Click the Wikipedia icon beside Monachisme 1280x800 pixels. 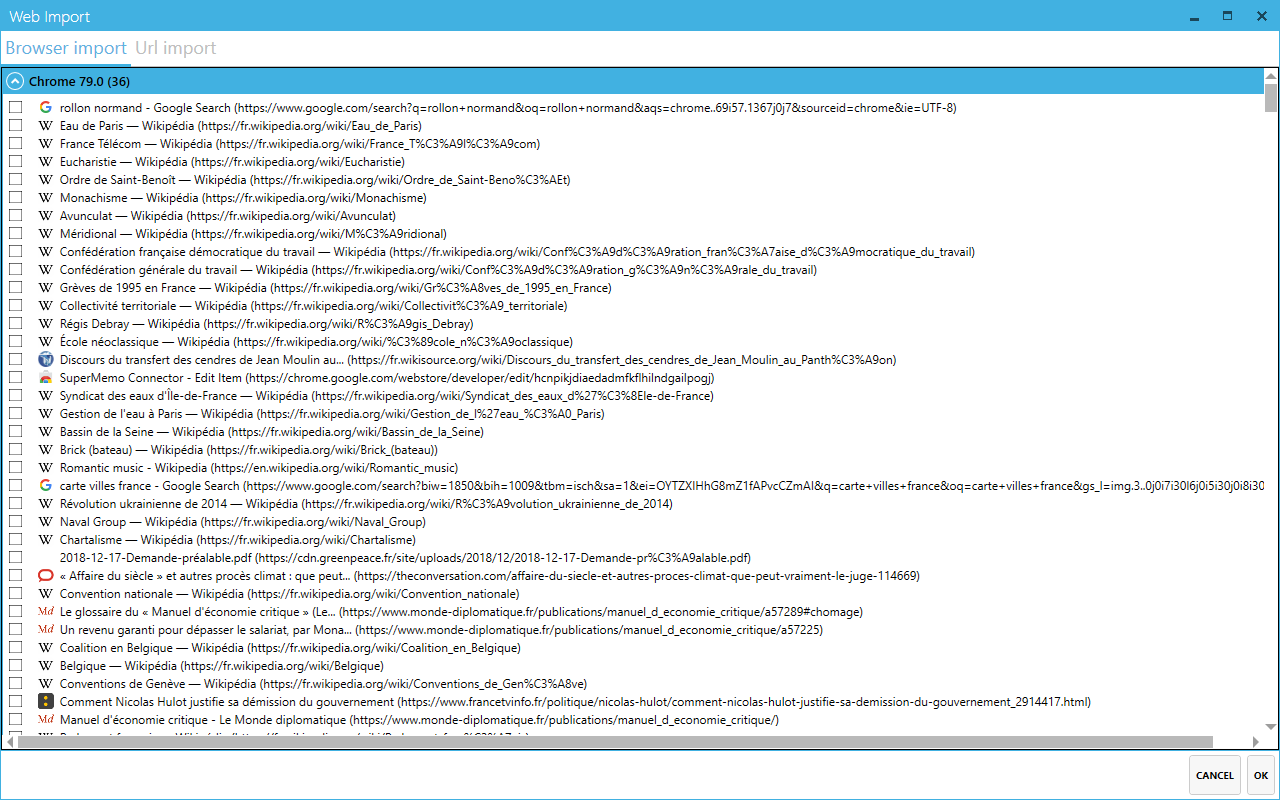45,198
